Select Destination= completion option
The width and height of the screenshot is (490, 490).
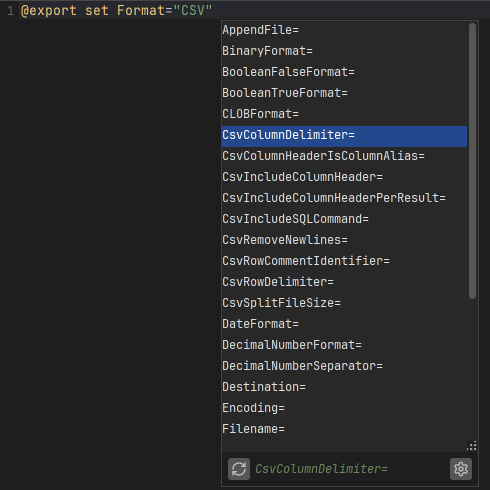[x=344, y=387]
